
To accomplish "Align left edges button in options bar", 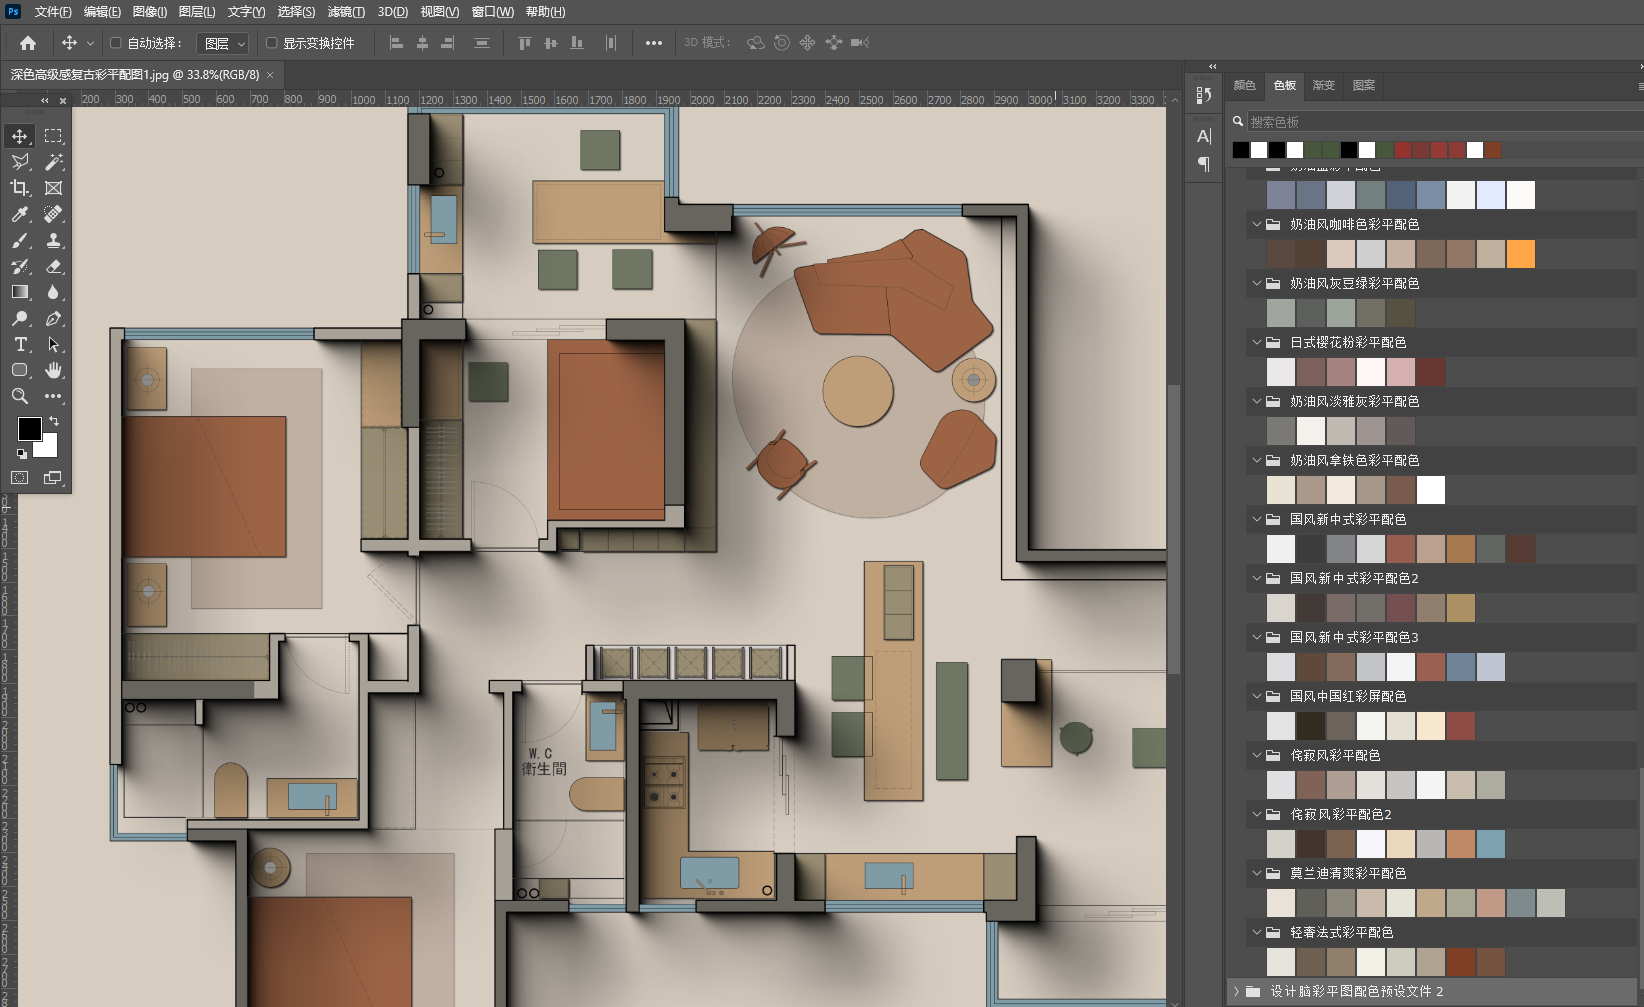I will click(396, 43).
